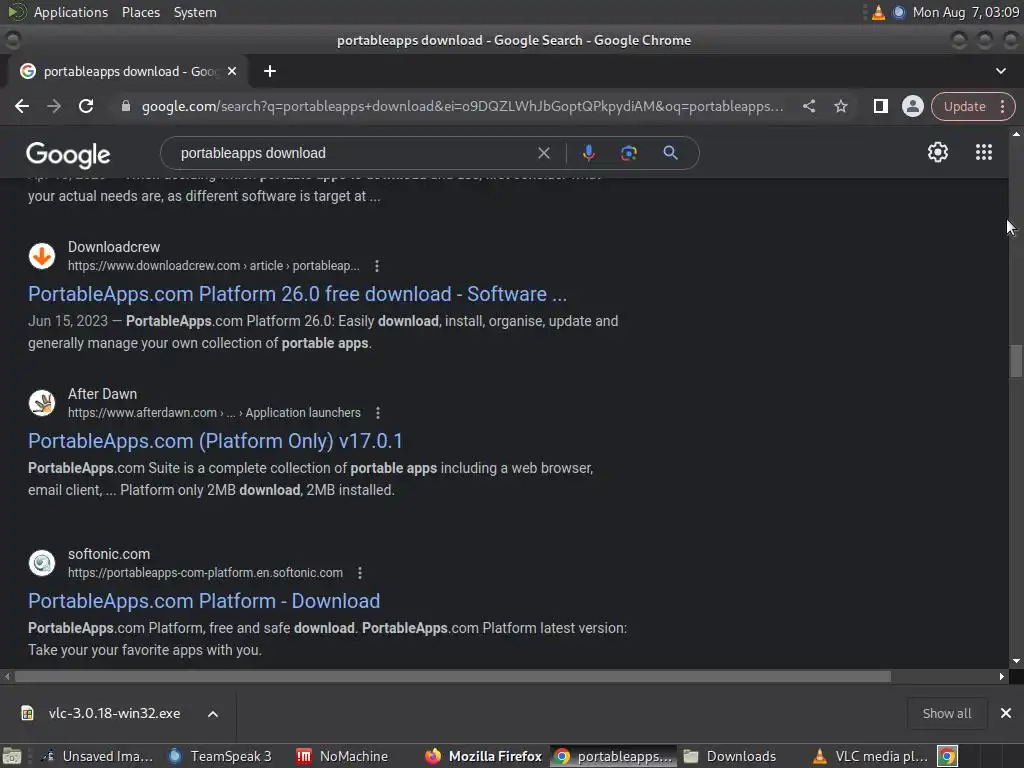Click the horizontal scrollbar thumb

tap(453, 677)
